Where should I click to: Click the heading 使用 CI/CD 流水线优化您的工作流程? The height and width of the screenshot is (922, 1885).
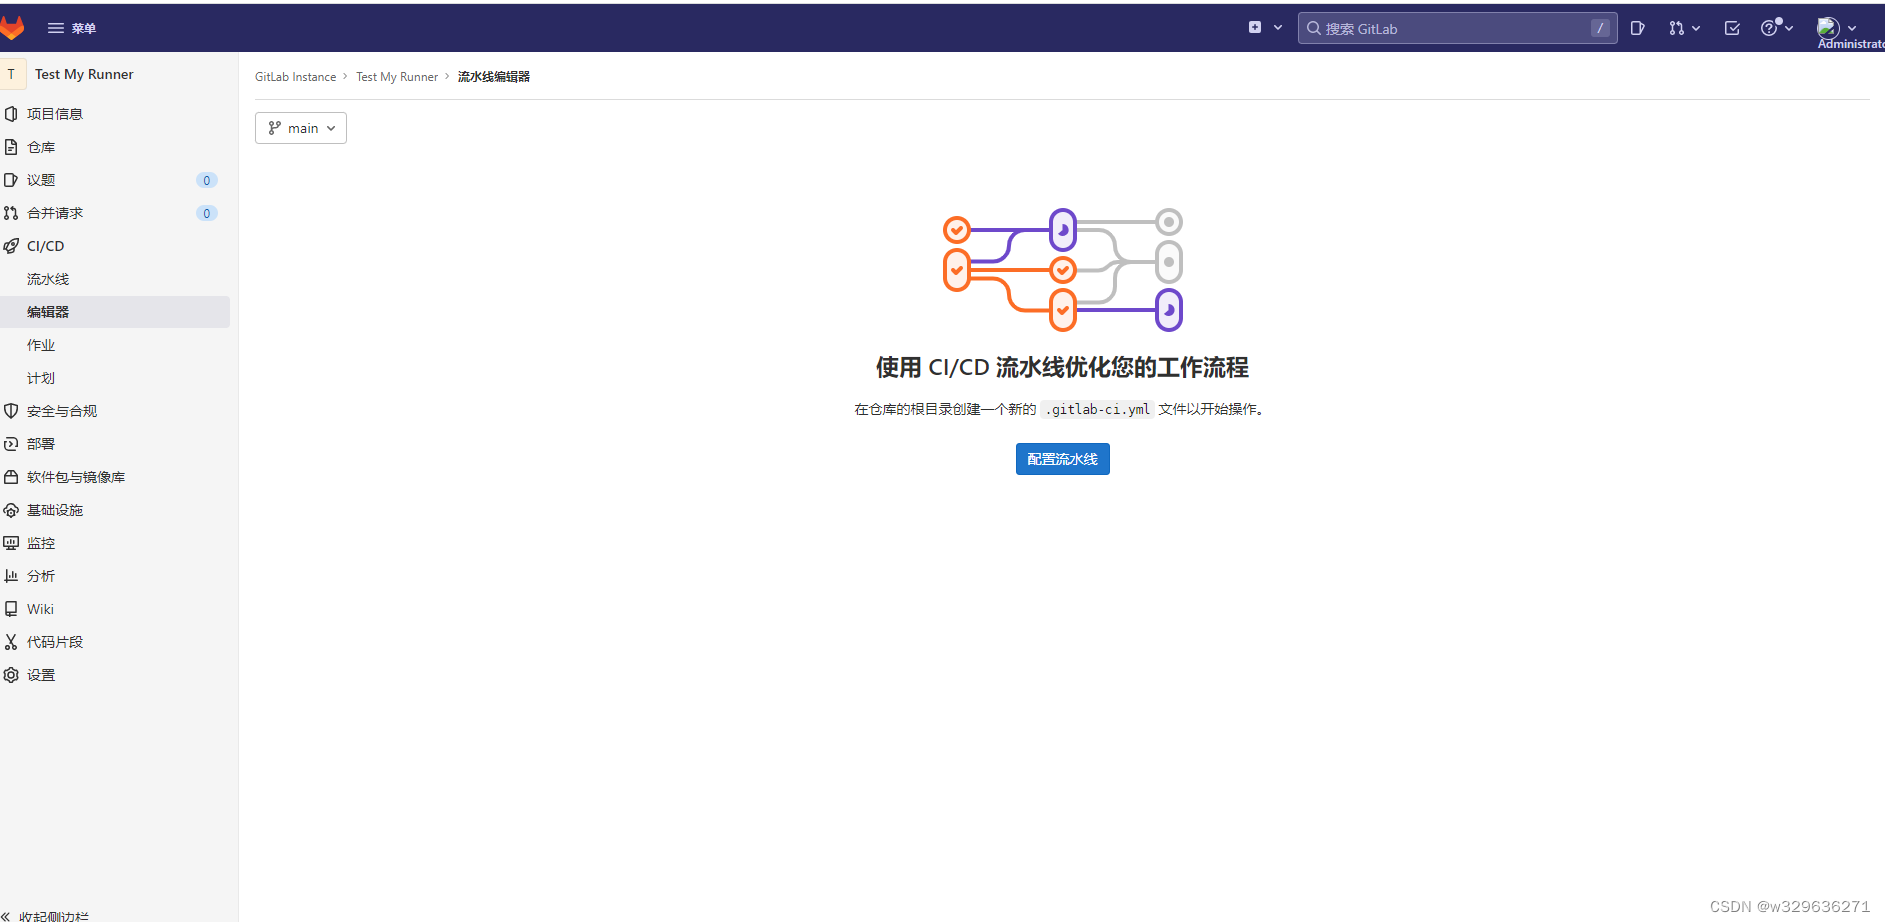pos(1062,367)
